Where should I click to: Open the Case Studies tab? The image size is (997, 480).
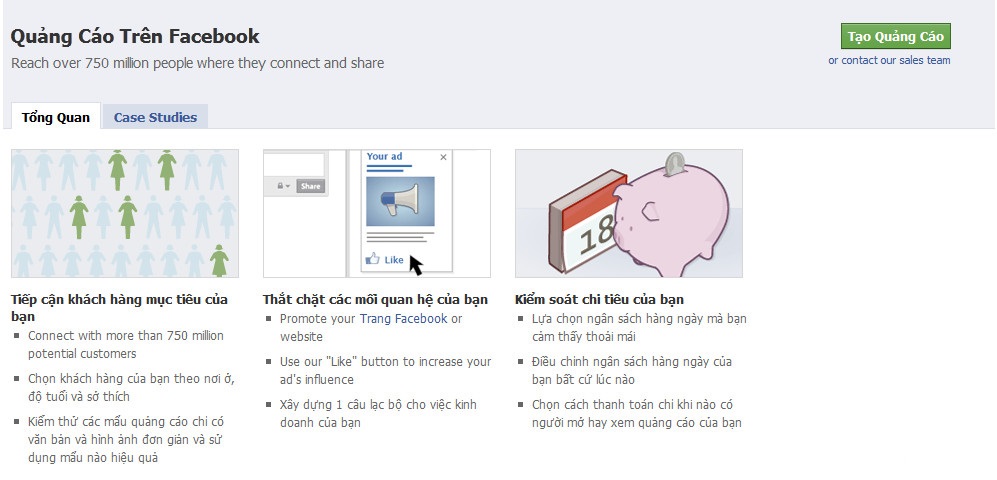click(155, 117)
